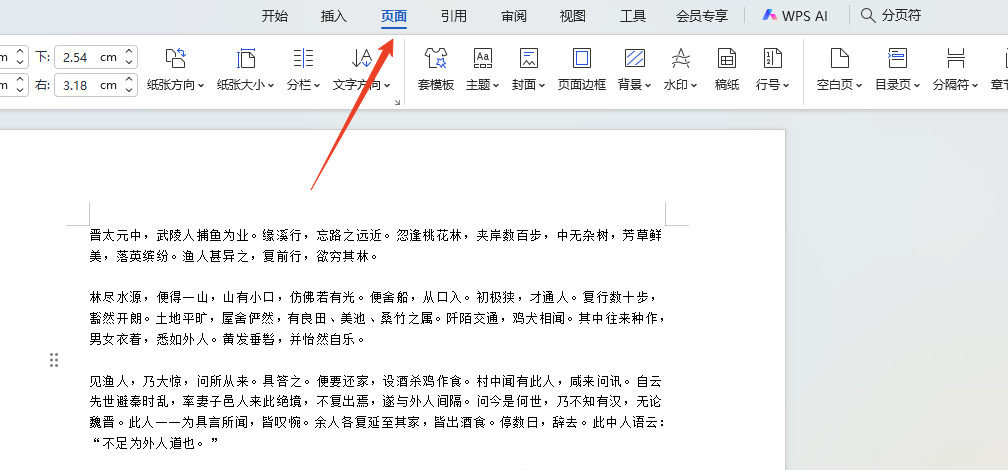Open the 引用 tab
Image resolution: width=1008 pixels, height=470 pixels.
pyautogui.click(x=454, y=16)
